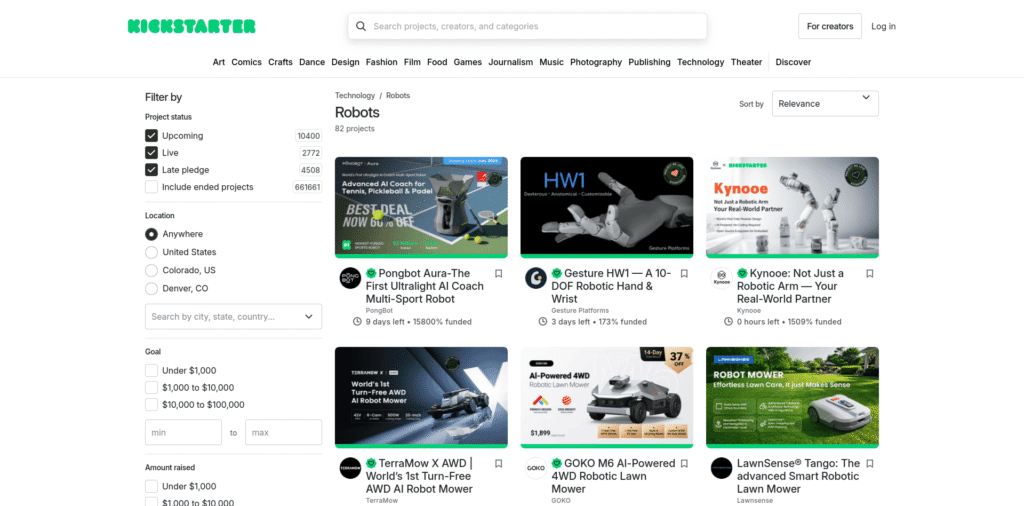The image size is (1024, 506).
Task: Open Pongbot Aura project title
Action: pos(425,286)
